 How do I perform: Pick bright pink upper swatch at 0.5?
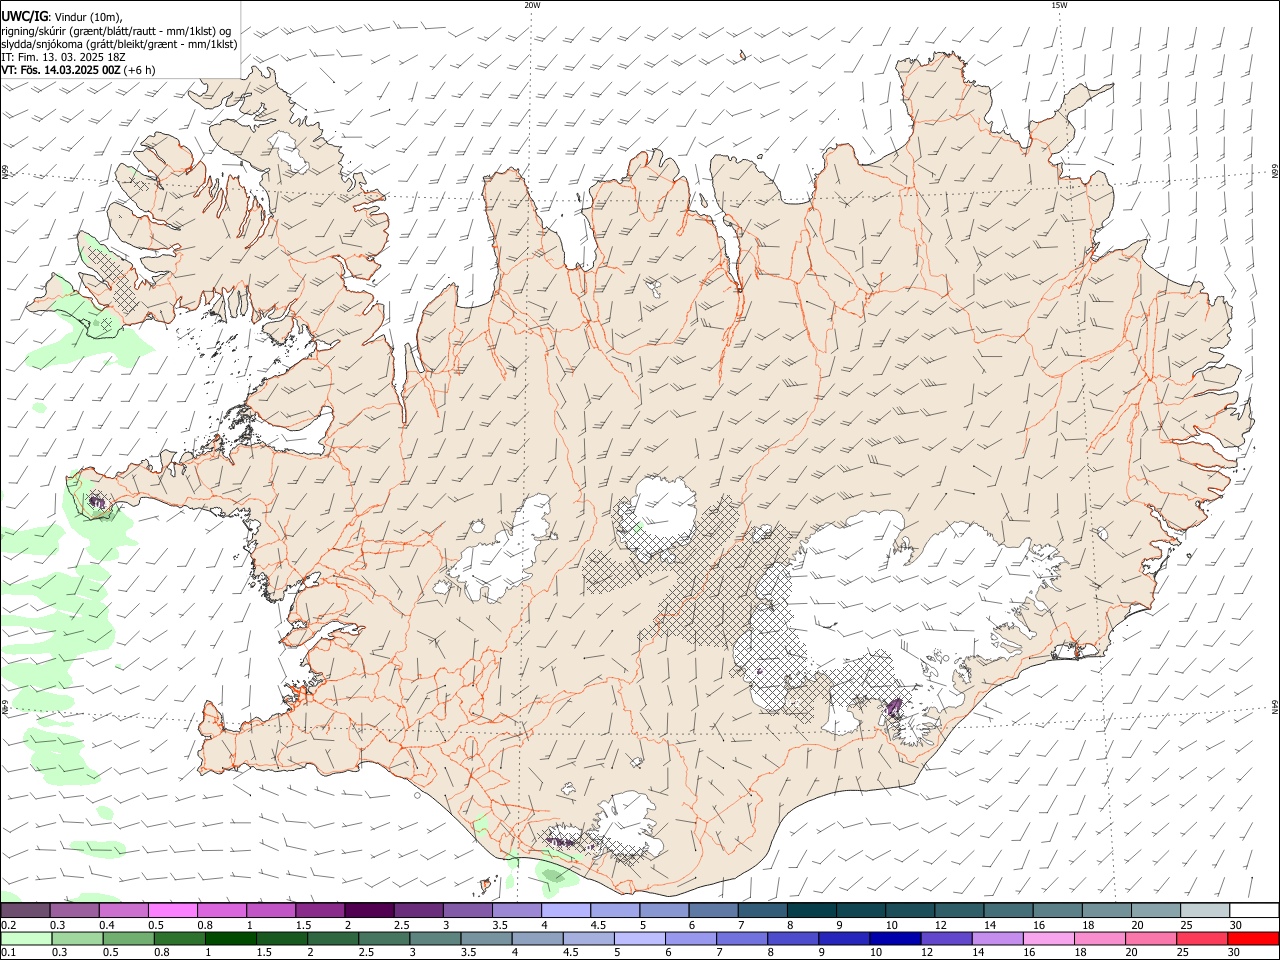pos(173,910)
